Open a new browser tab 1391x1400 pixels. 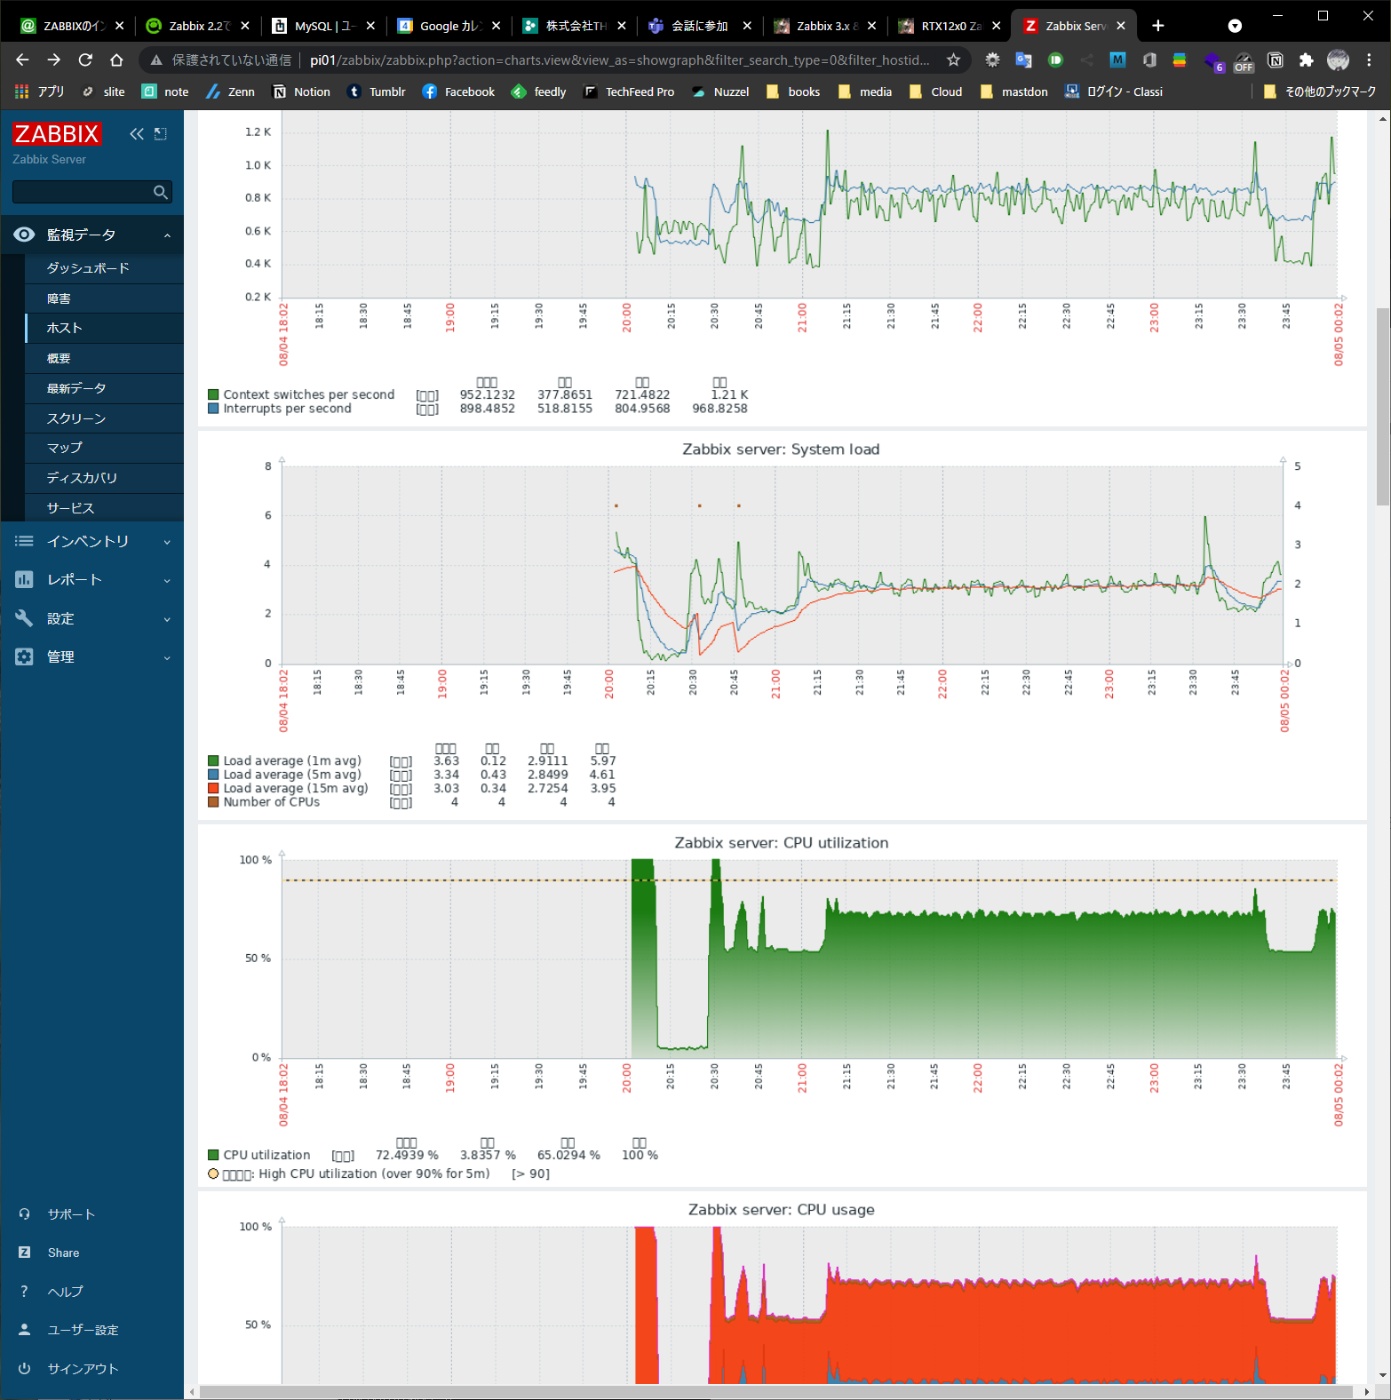(1158, 26)
